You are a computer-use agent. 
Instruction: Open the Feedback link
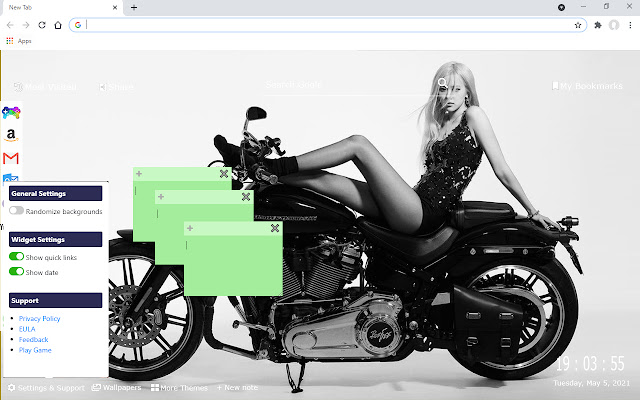click(x=33, y=340)
